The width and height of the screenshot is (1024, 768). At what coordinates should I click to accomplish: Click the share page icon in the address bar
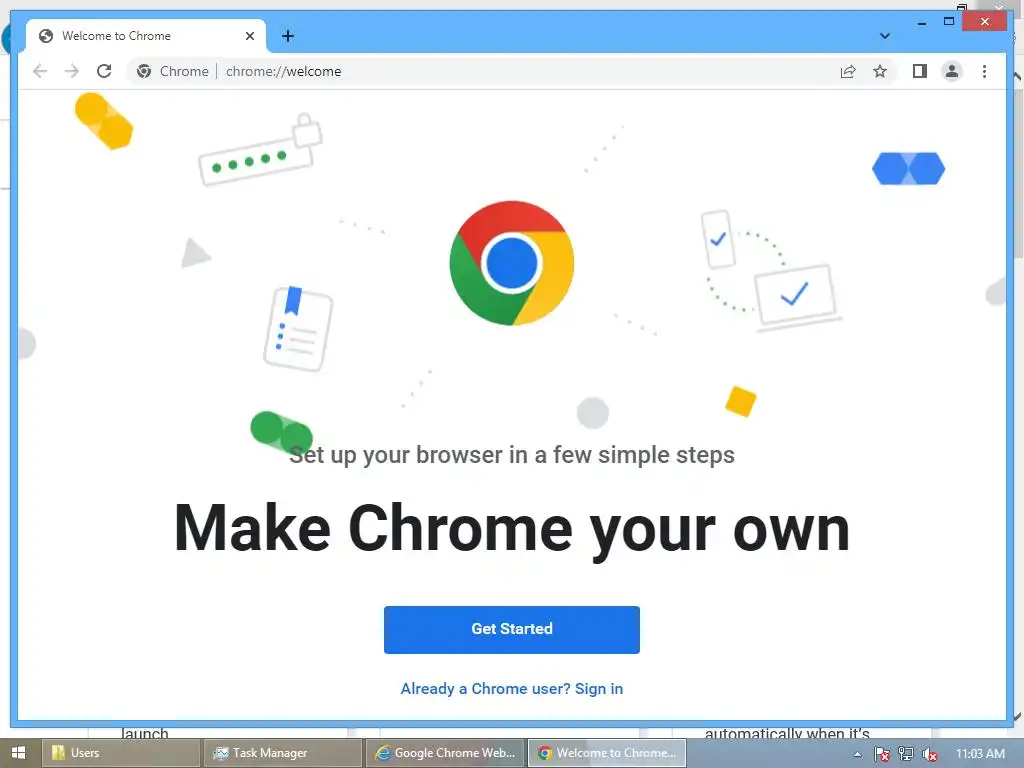[848, 71]
